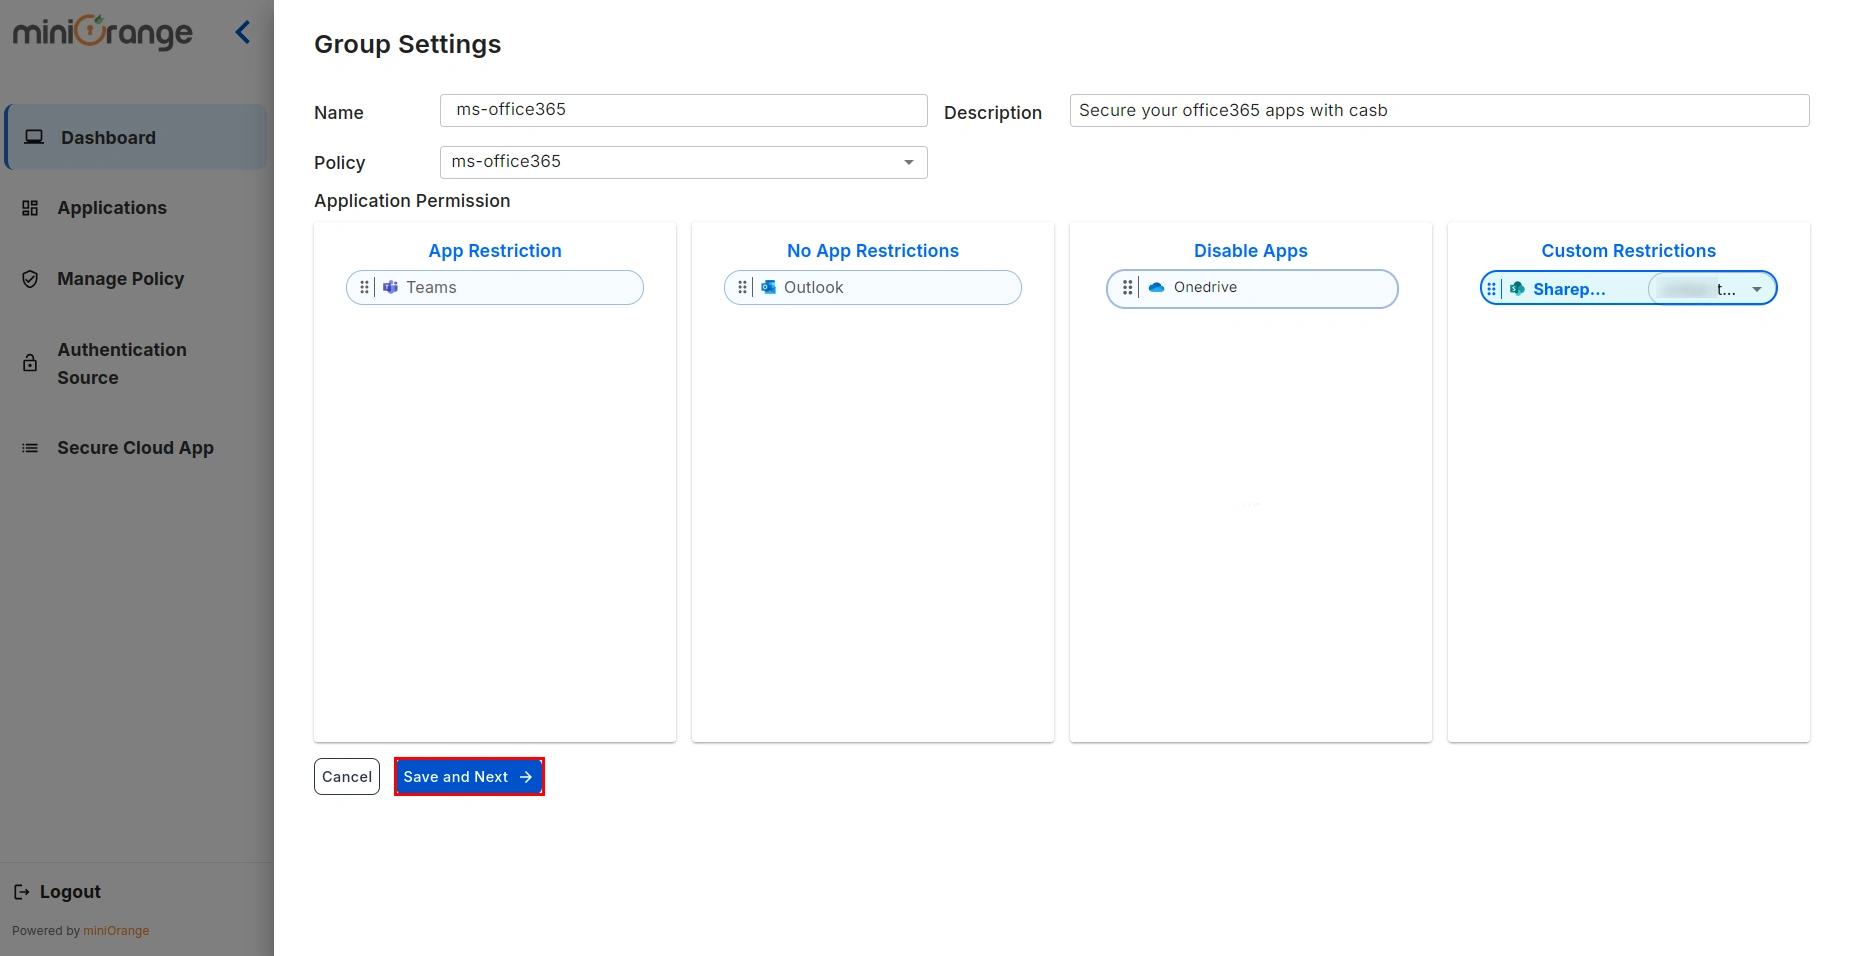The width and height of the screenshot is (1850, 956).
Task: Click the Name input field
Action: [683, 110]
